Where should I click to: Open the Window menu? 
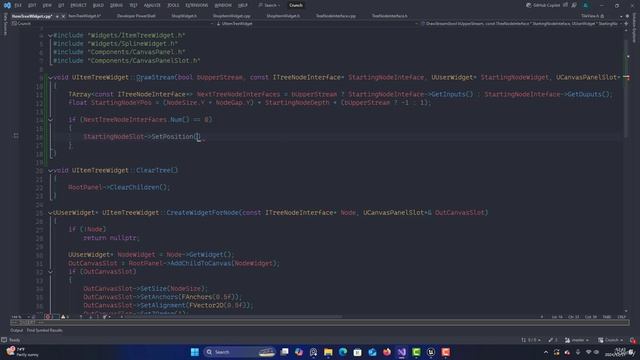coord(223,5)
